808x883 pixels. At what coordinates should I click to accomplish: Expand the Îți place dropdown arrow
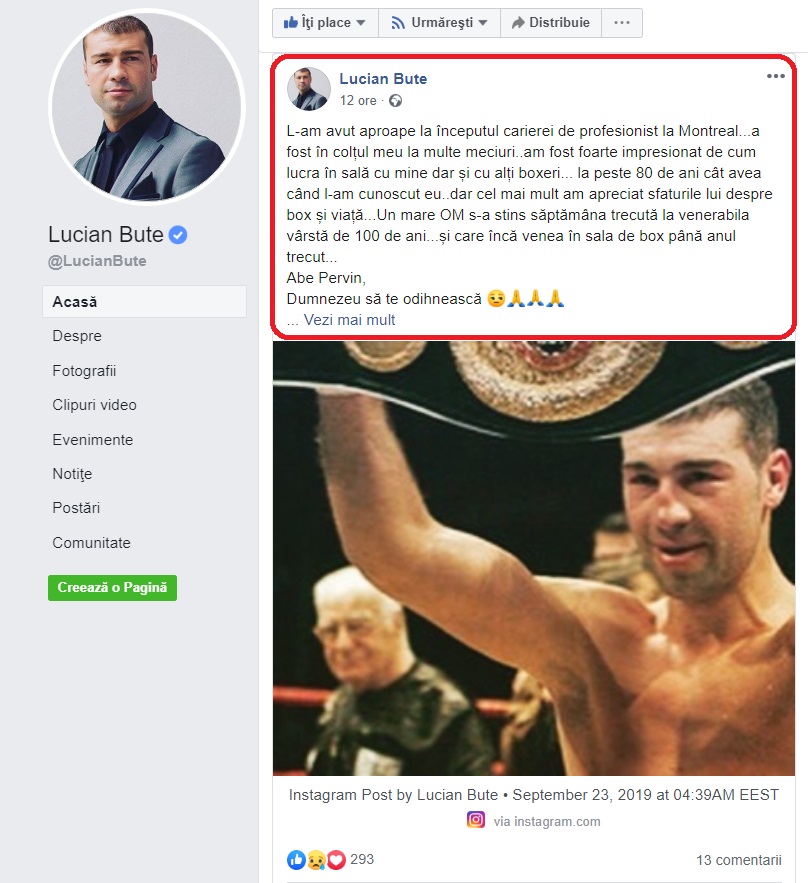point(361,23)
